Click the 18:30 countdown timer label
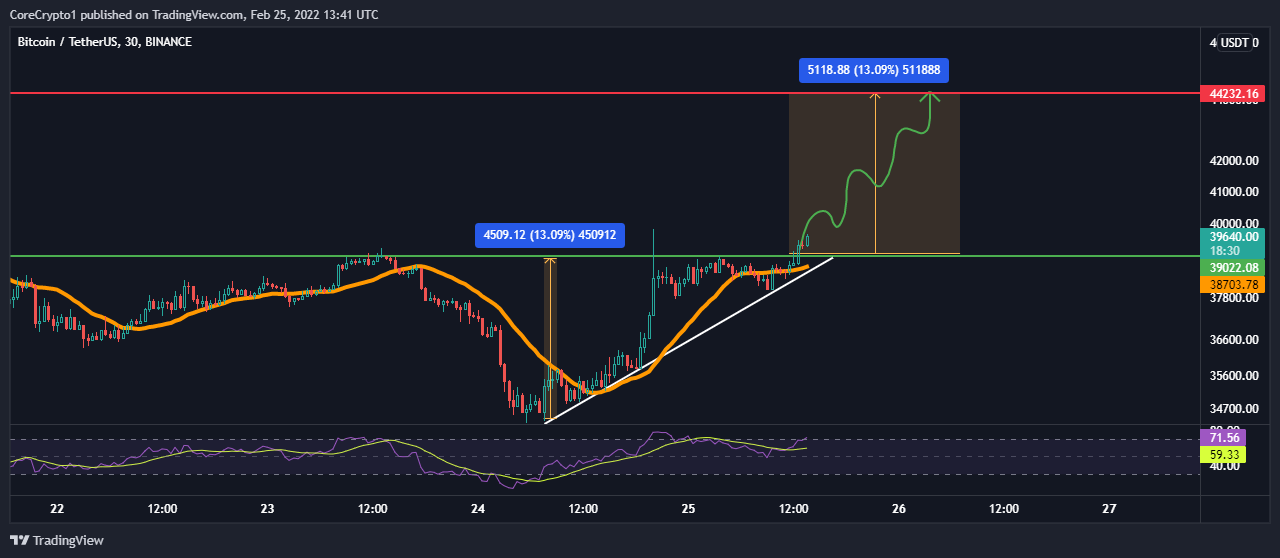1280x558 pixels. coord(1225,251)
